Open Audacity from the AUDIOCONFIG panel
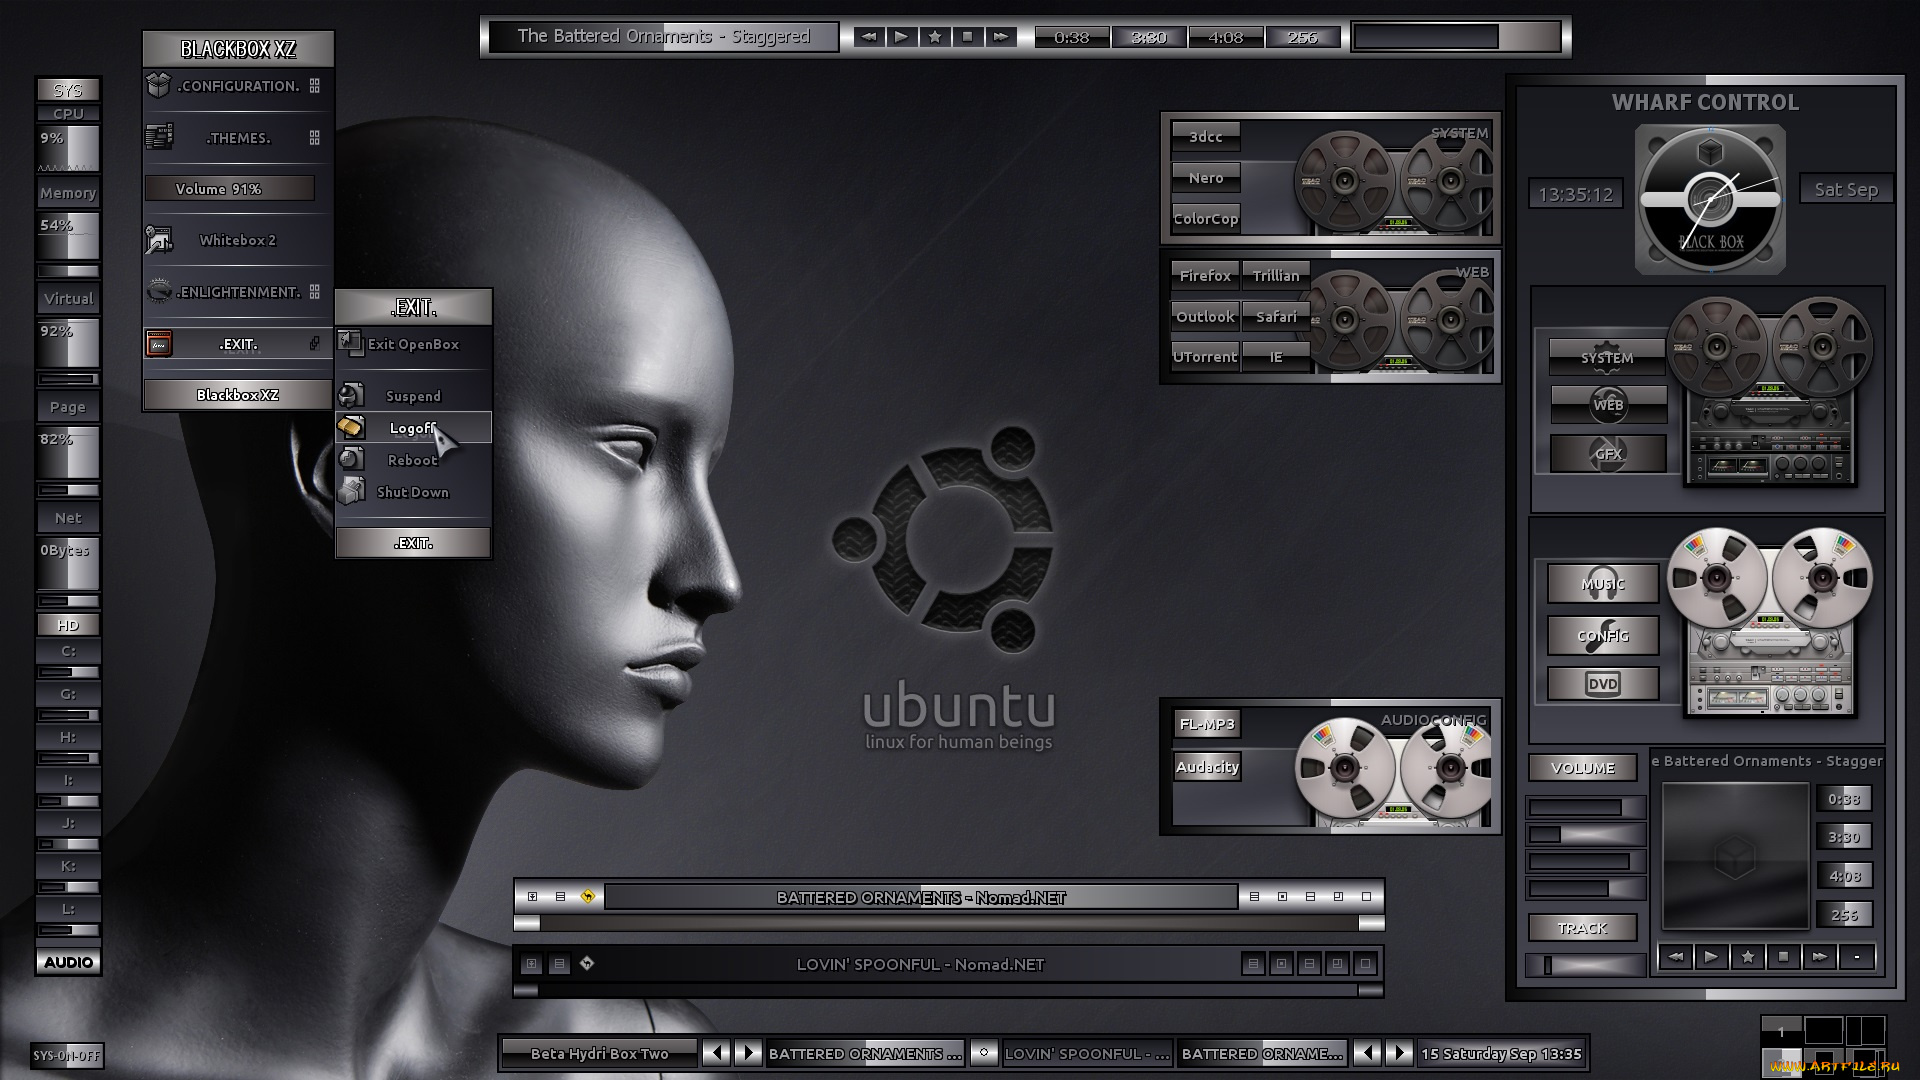This screenshot has height=1080, width=1920. point(1207,767)
